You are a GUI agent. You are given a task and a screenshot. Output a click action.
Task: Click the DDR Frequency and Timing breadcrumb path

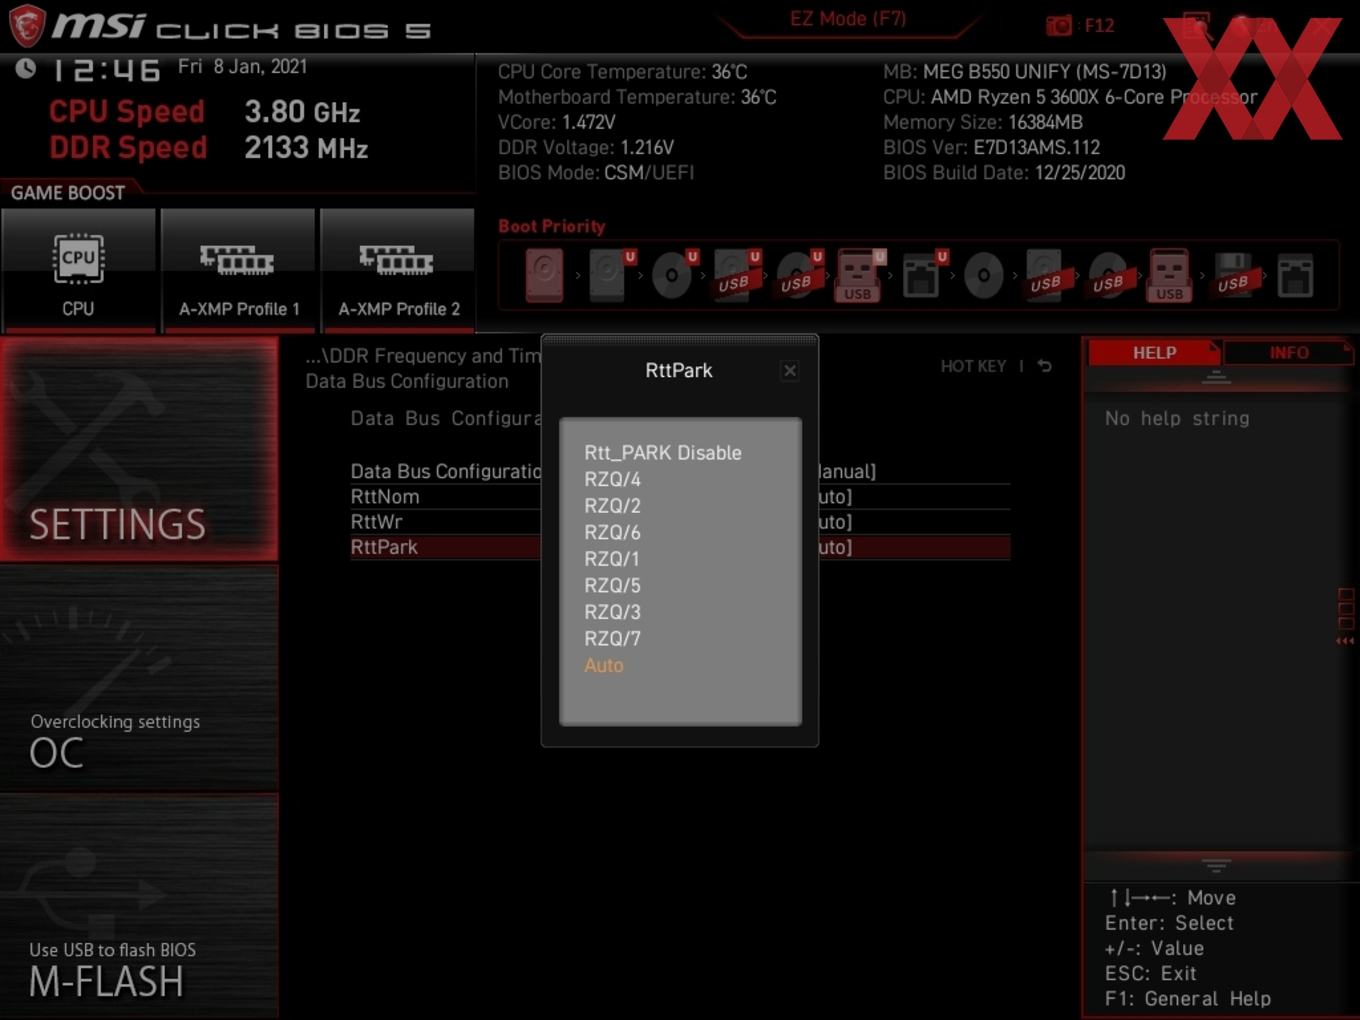pyautogui.click(x=423, y=356)
